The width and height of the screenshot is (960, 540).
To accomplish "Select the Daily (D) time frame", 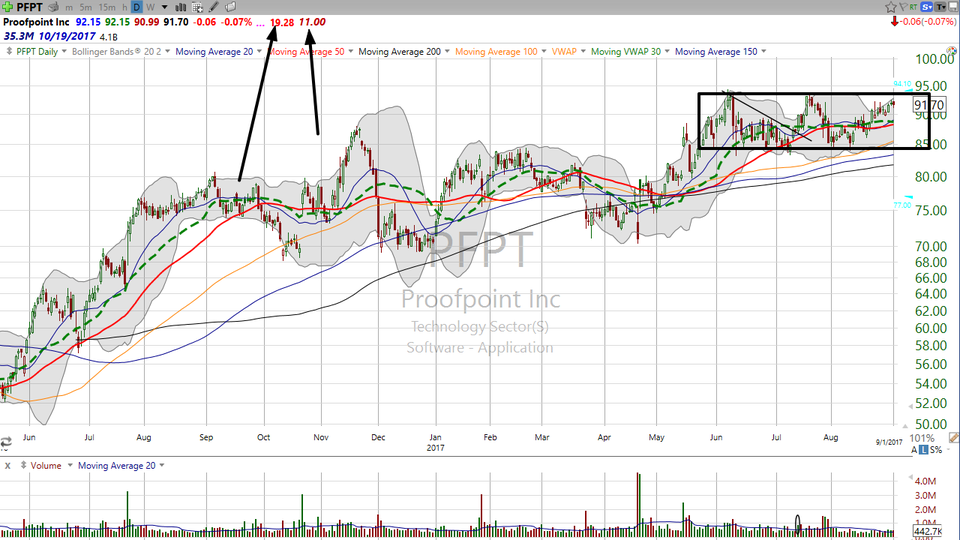I will 137,7.
